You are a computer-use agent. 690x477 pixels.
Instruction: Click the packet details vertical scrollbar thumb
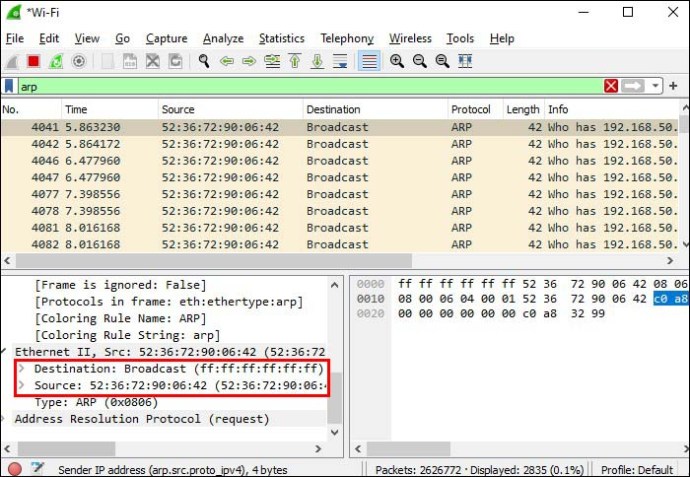(335, 398)
